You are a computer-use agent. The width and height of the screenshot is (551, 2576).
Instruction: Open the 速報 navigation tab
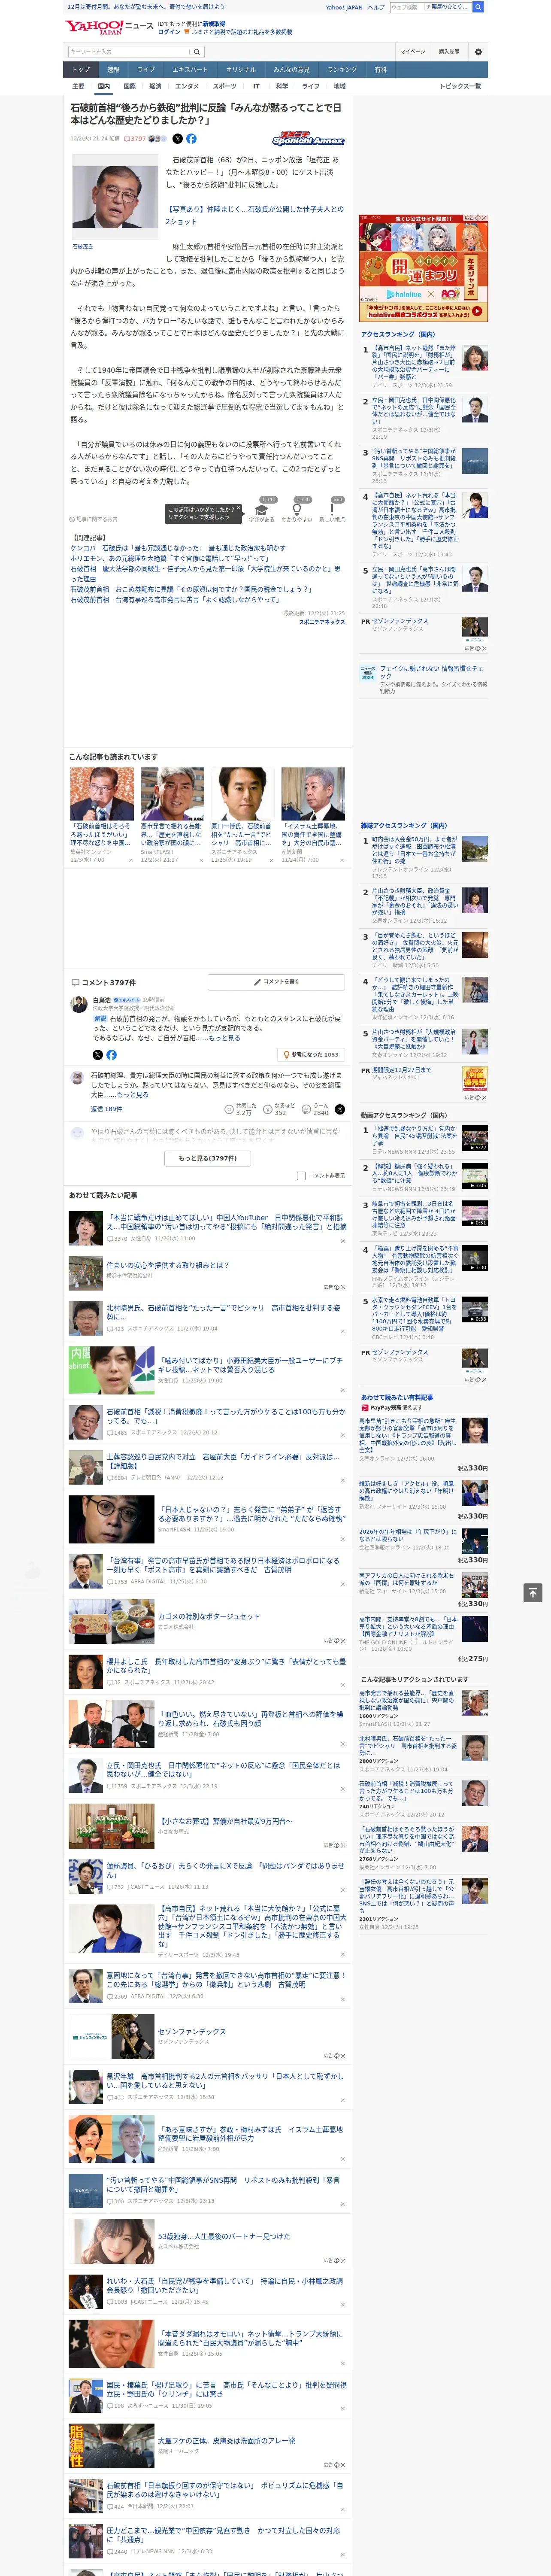click(x=113, y=70)
